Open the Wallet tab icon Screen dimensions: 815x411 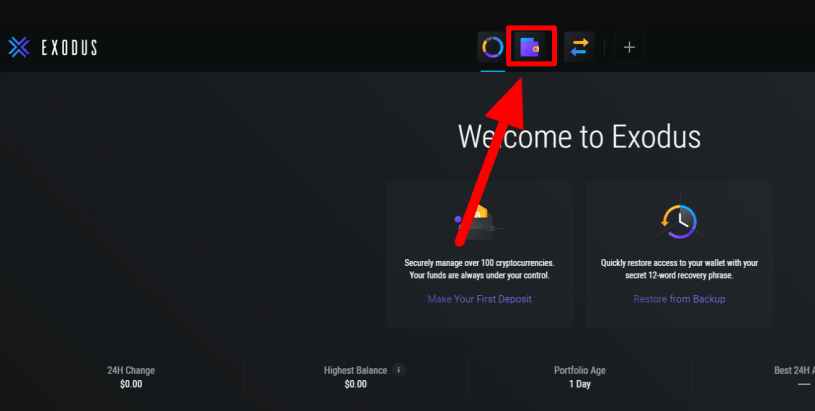click(x=530, y=47)
